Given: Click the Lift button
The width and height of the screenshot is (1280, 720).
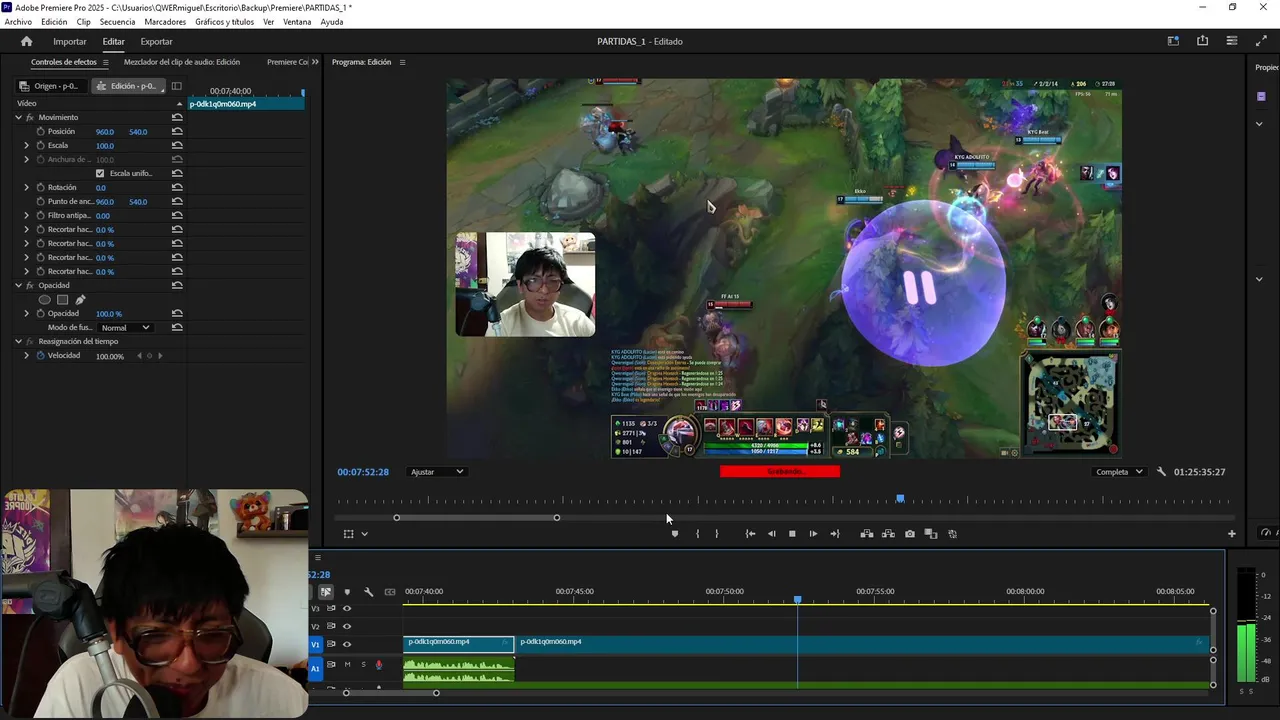Looking at the screenshot, I should 866,534.
